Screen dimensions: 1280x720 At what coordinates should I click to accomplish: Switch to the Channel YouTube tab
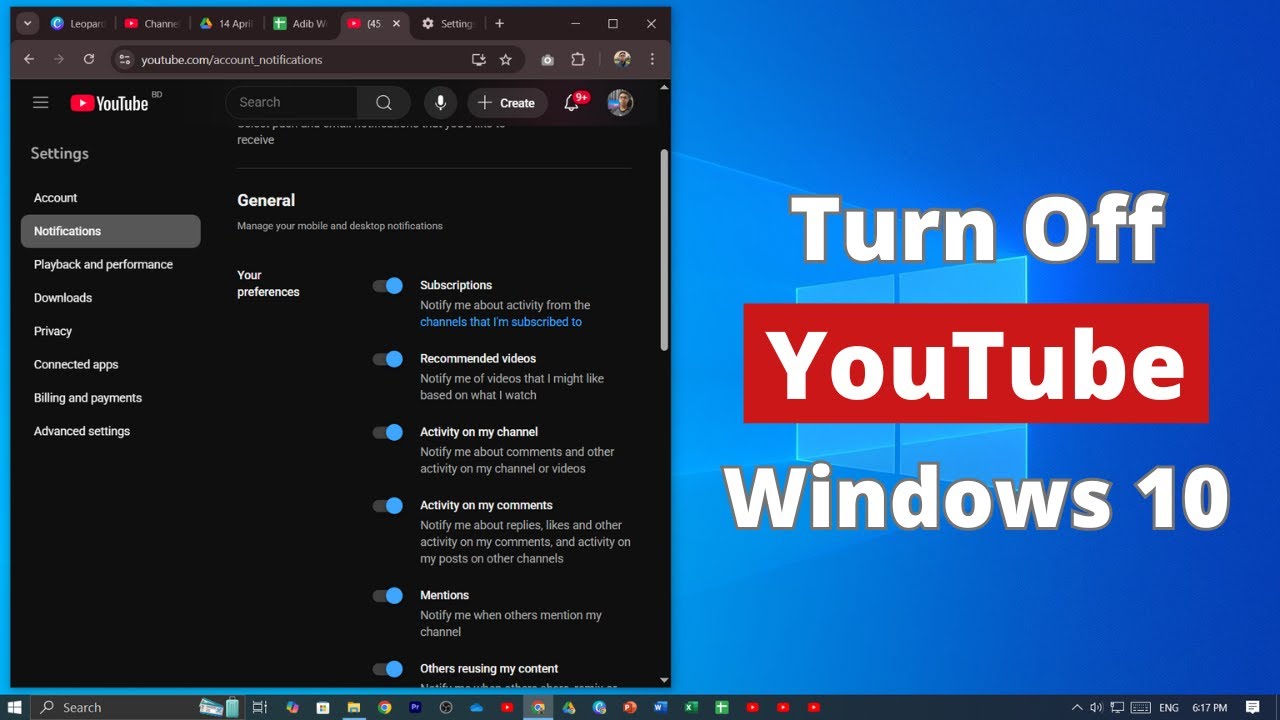pos(152,23)
